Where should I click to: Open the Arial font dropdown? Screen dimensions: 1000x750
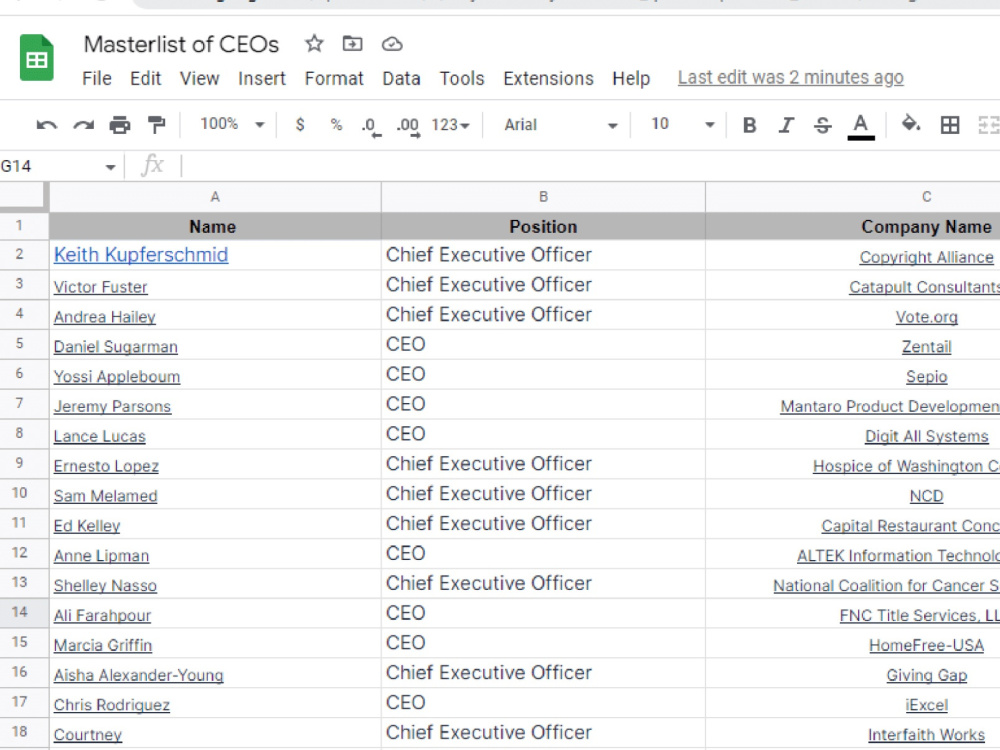pyautogui.click(x=561, y=125)
